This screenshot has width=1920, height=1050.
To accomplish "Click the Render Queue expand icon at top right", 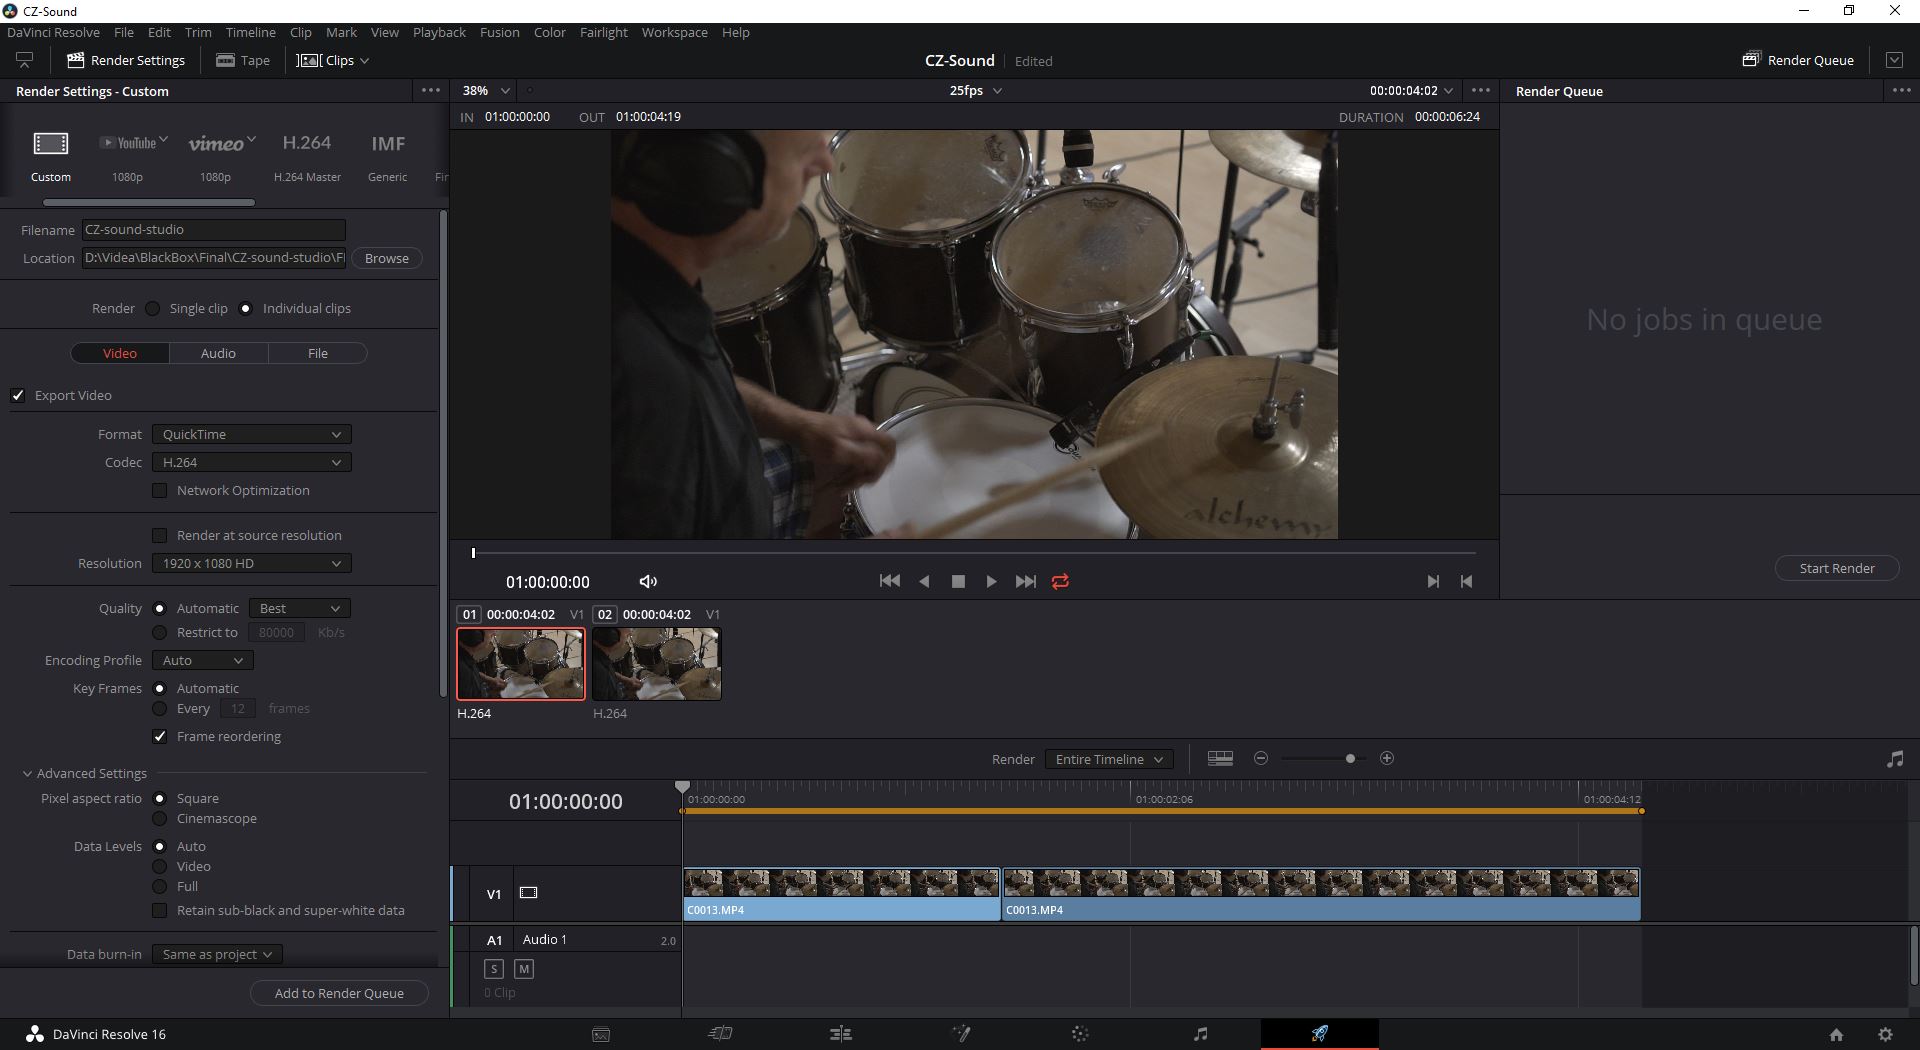I will pos(1894,60).
